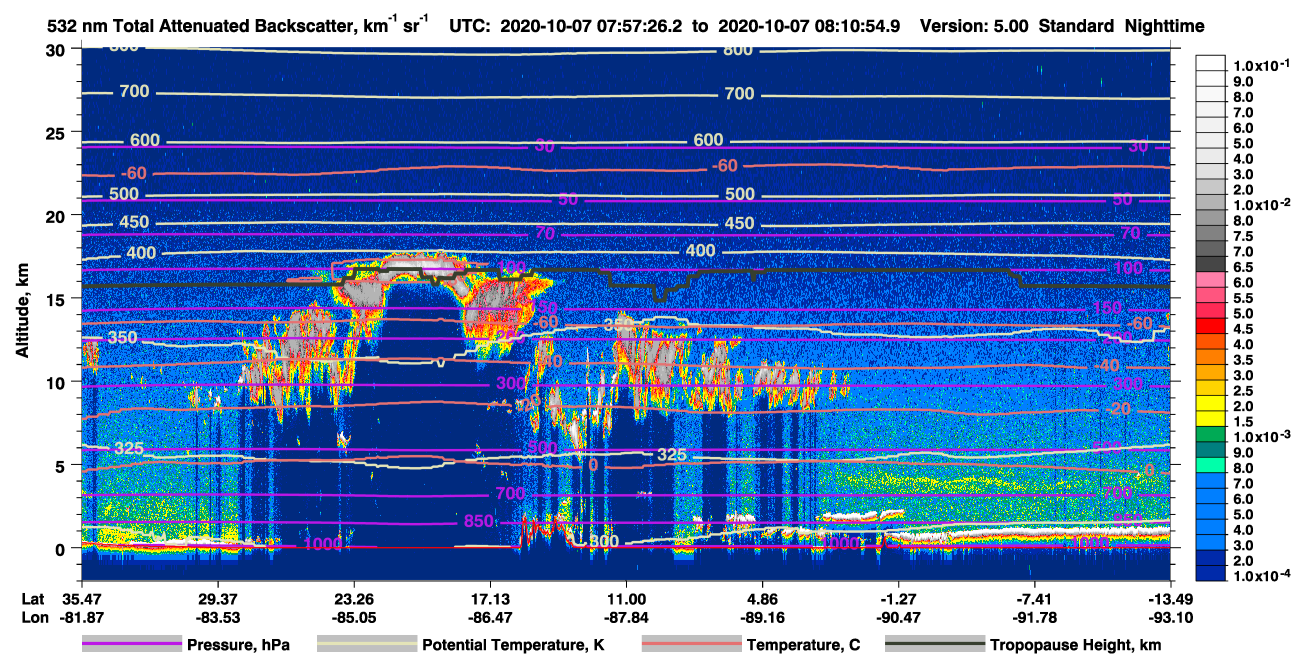
Task: Click the latitude value '-13.49'
Action: (x=1169, y=598)
